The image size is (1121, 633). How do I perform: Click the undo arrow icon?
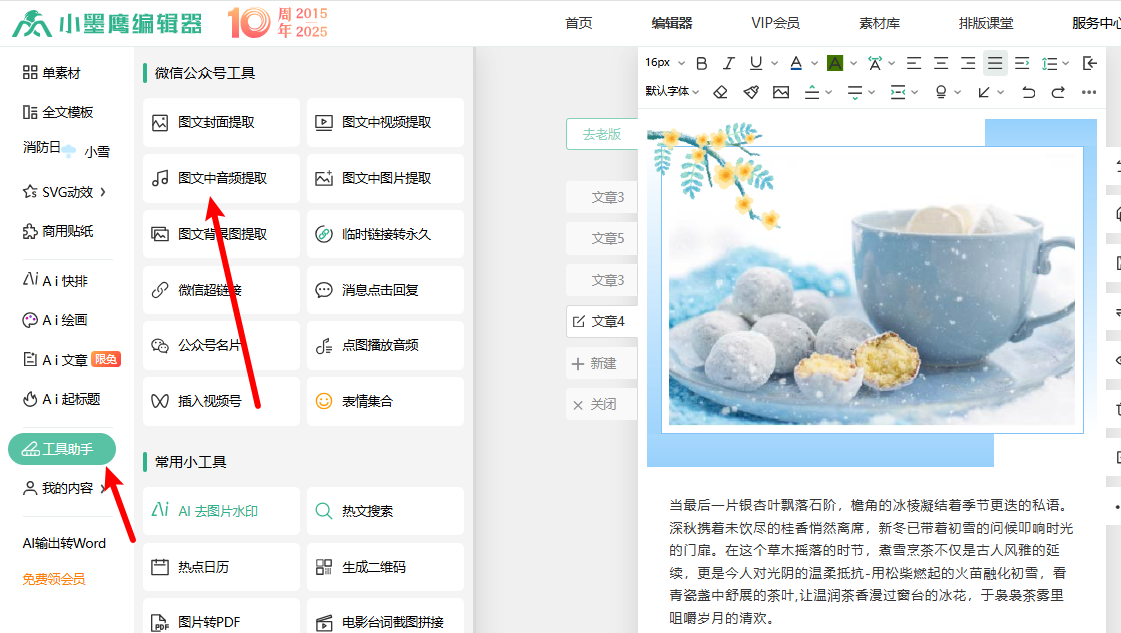tap(1028, 92)
